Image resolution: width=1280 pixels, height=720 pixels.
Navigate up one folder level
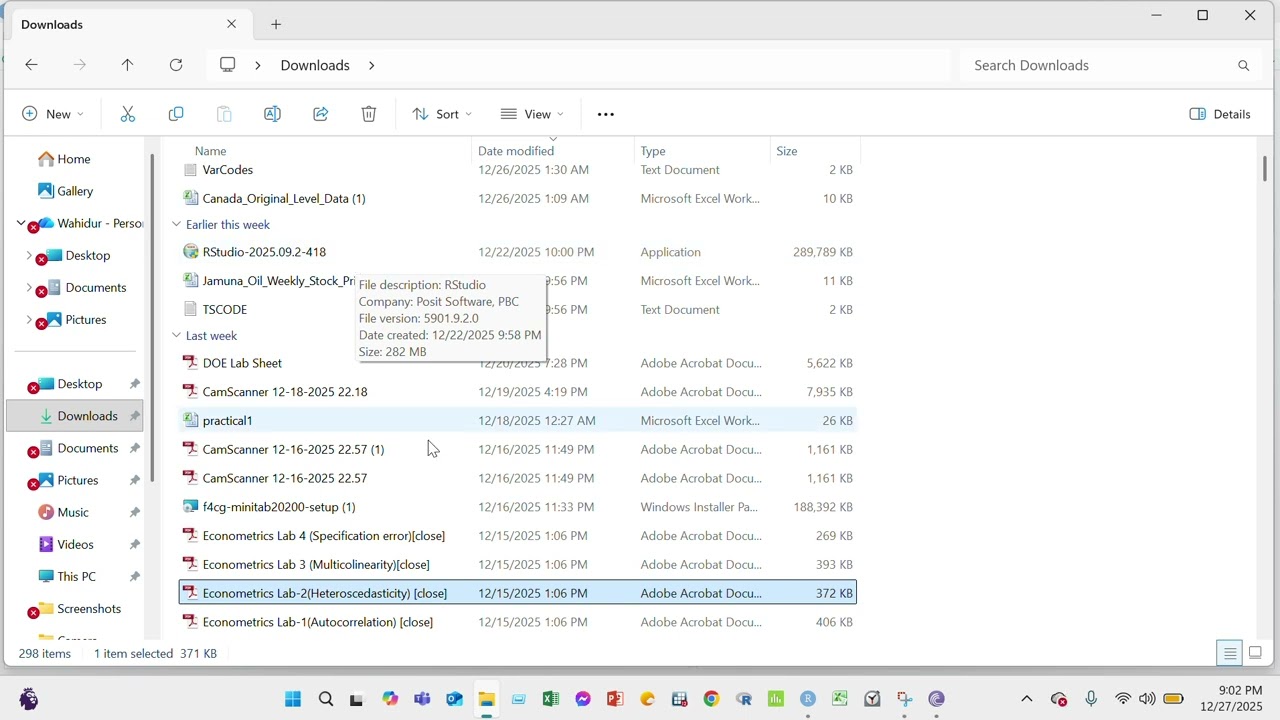[x=127, y=65]
